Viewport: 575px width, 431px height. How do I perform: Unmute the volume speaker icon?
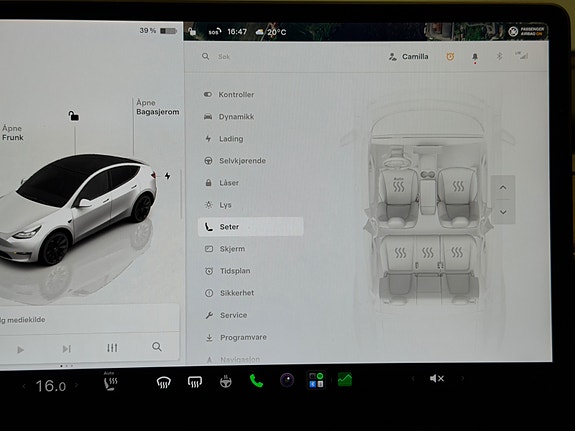437,378
